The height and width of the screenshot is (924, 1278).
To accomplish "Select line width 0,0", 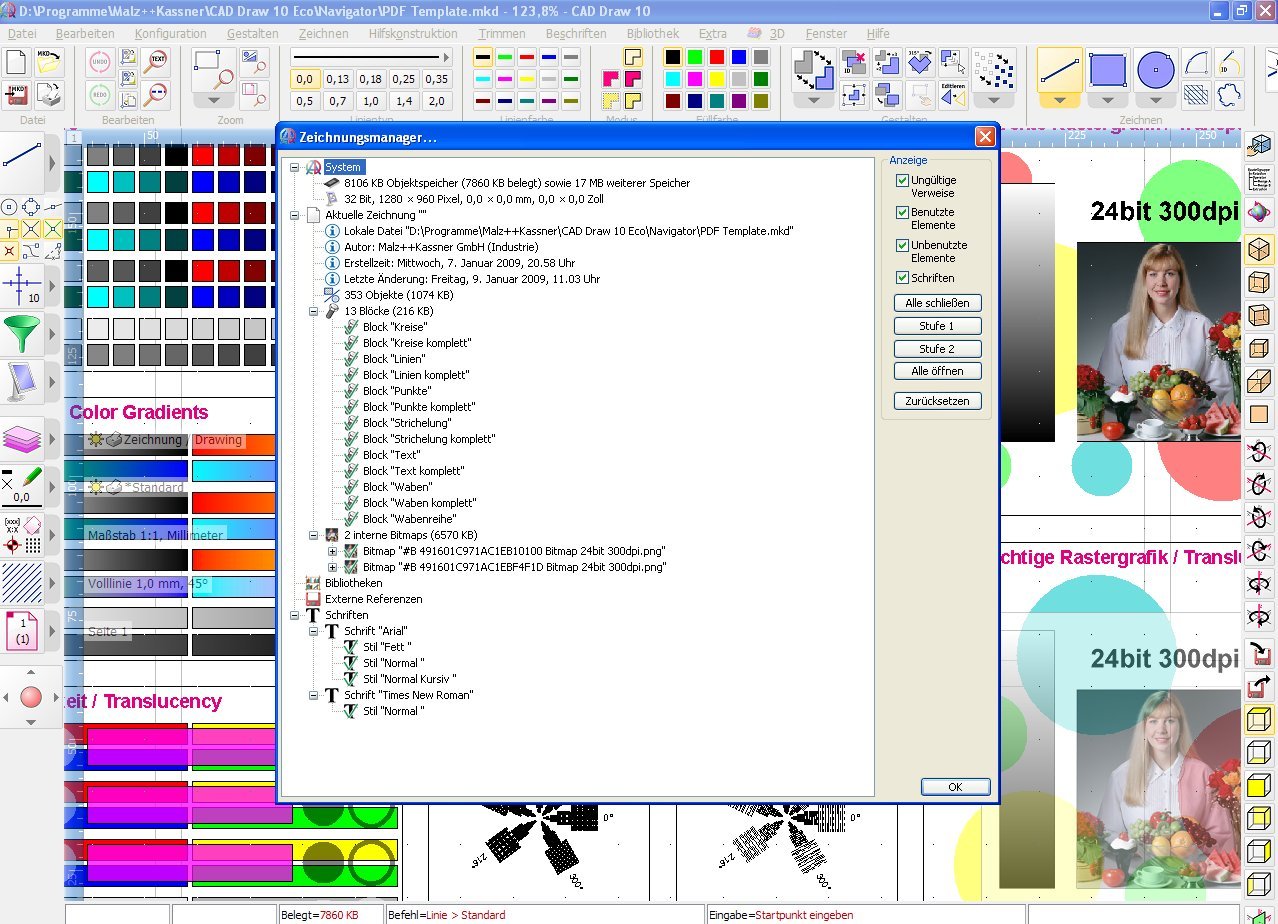I will click(305, 79).
